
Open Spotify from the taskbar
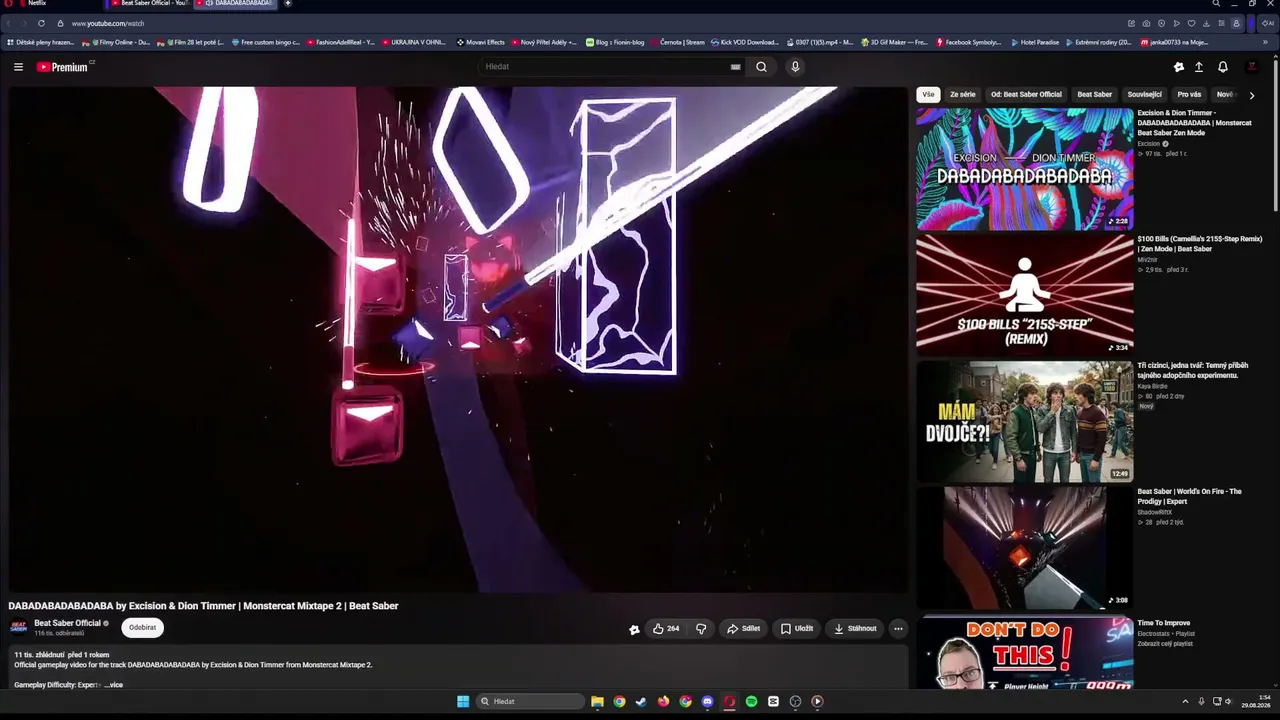point(751,701)
